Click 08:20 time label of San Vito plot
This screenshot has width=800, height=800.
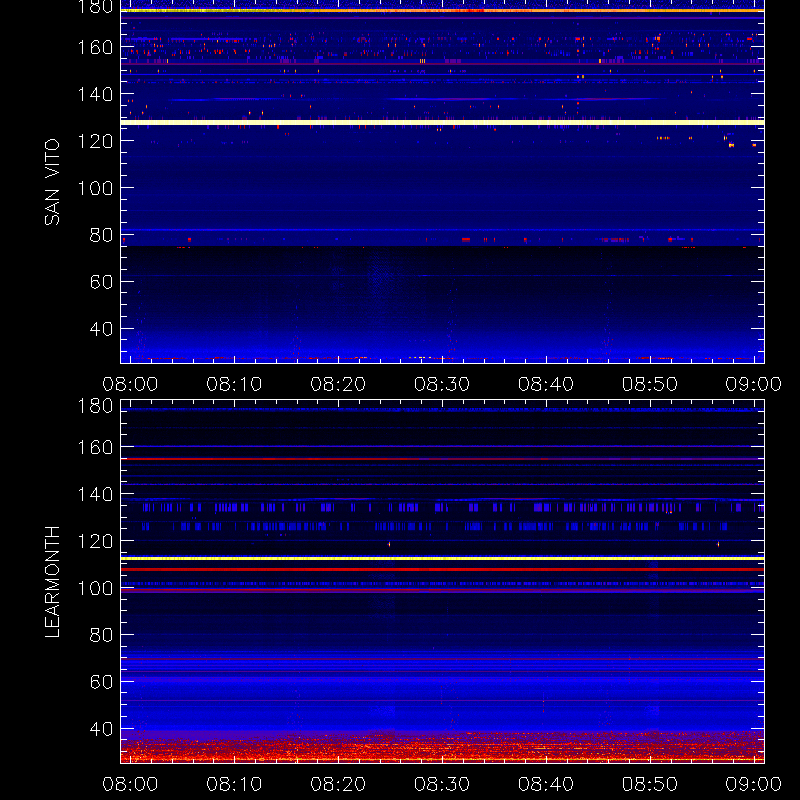coord(338,384)
